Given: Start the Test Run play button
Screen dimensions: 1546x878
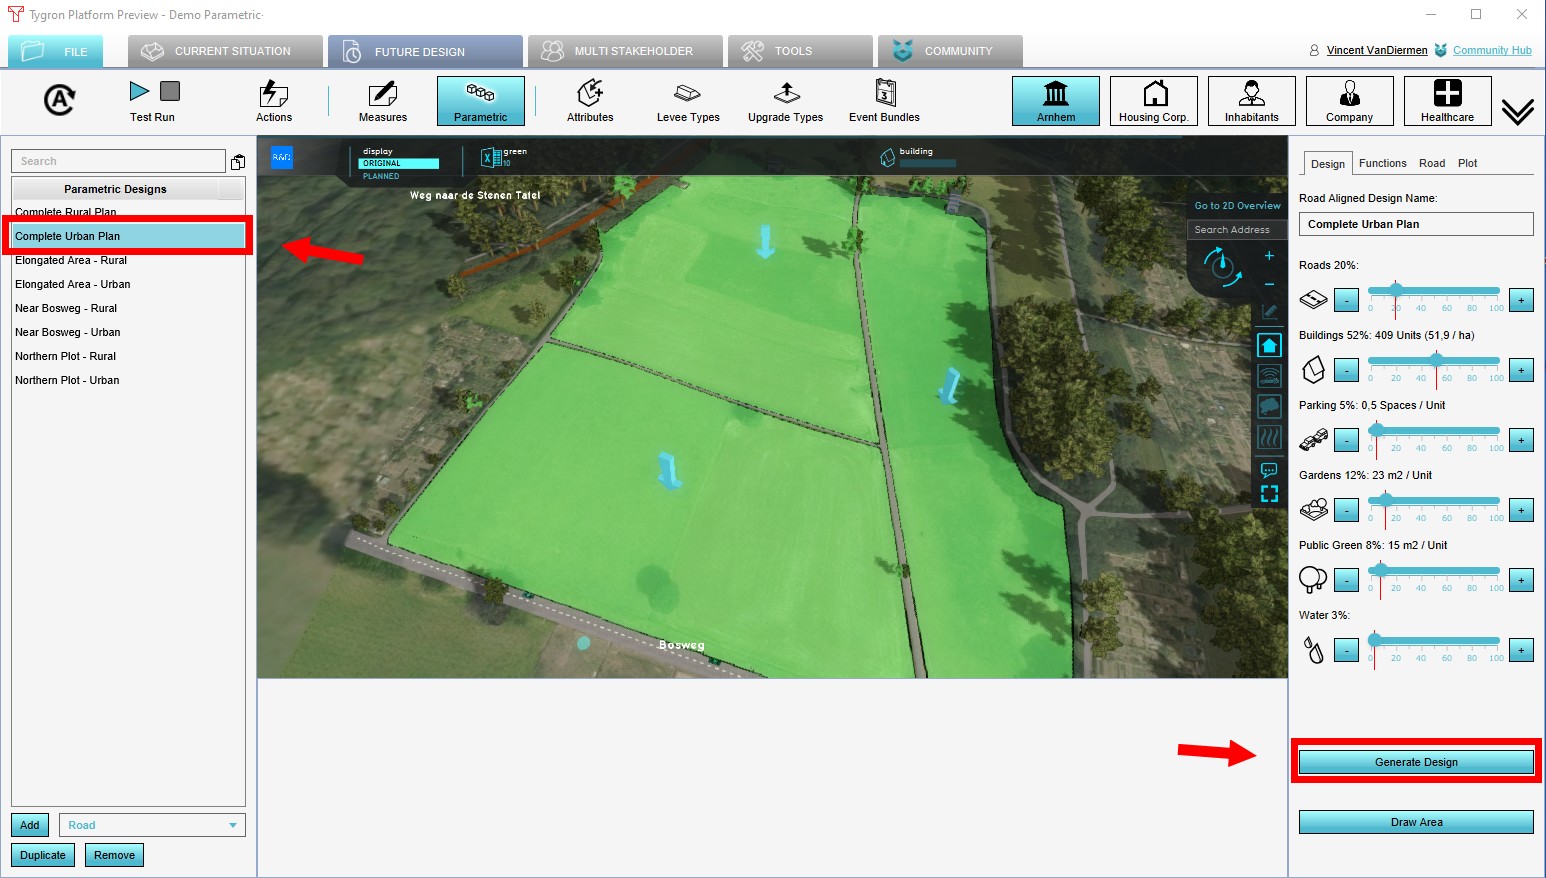Looking at the screenshot, I should 139,92.
